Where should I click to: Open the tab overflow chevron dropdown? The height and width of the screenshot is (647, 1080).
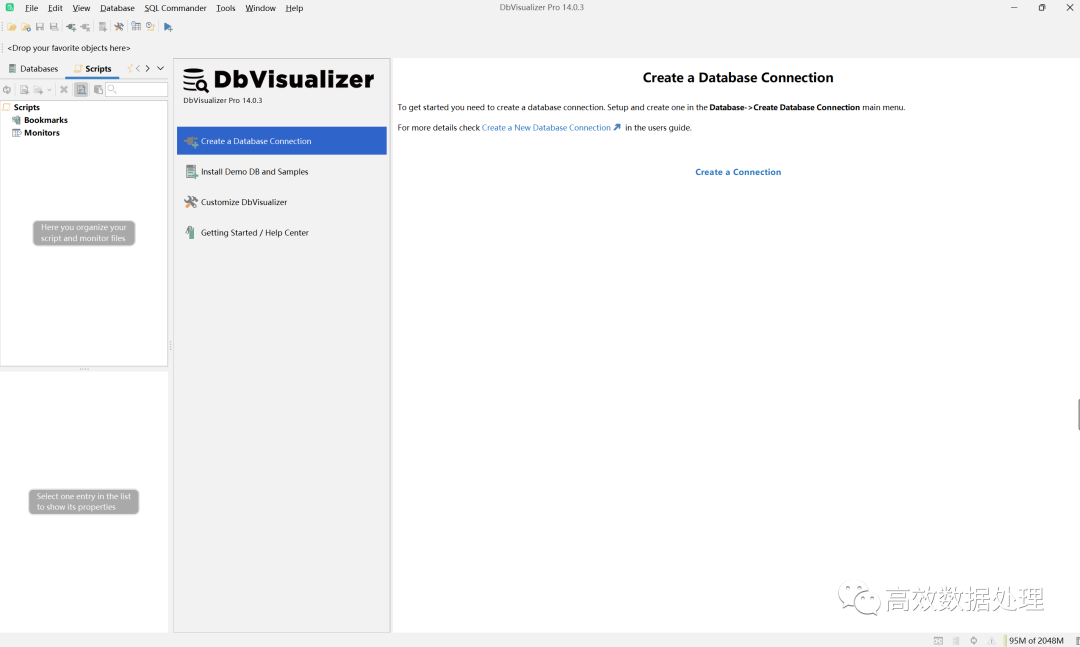[160, 68]
